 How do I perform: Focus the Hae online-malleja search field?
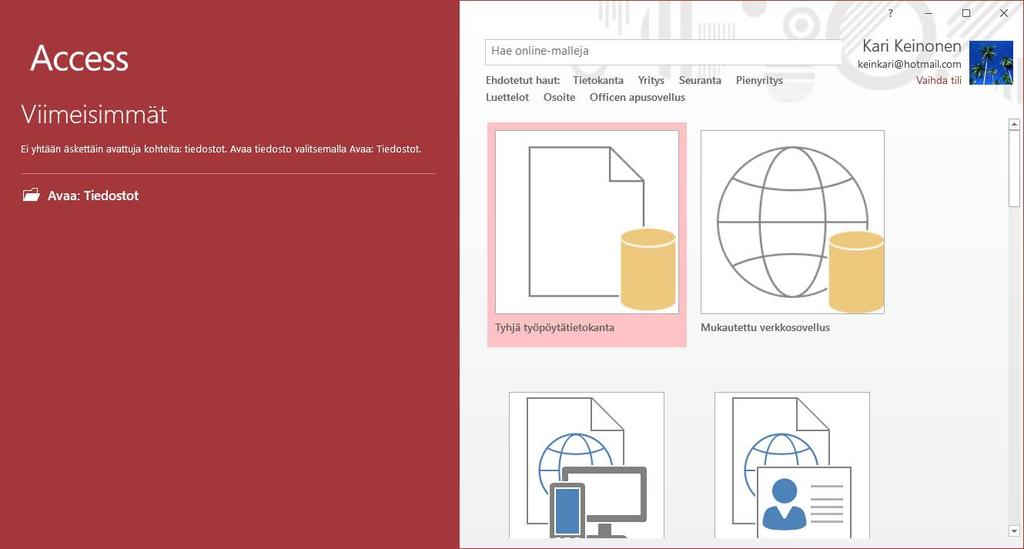click(663, 52)
